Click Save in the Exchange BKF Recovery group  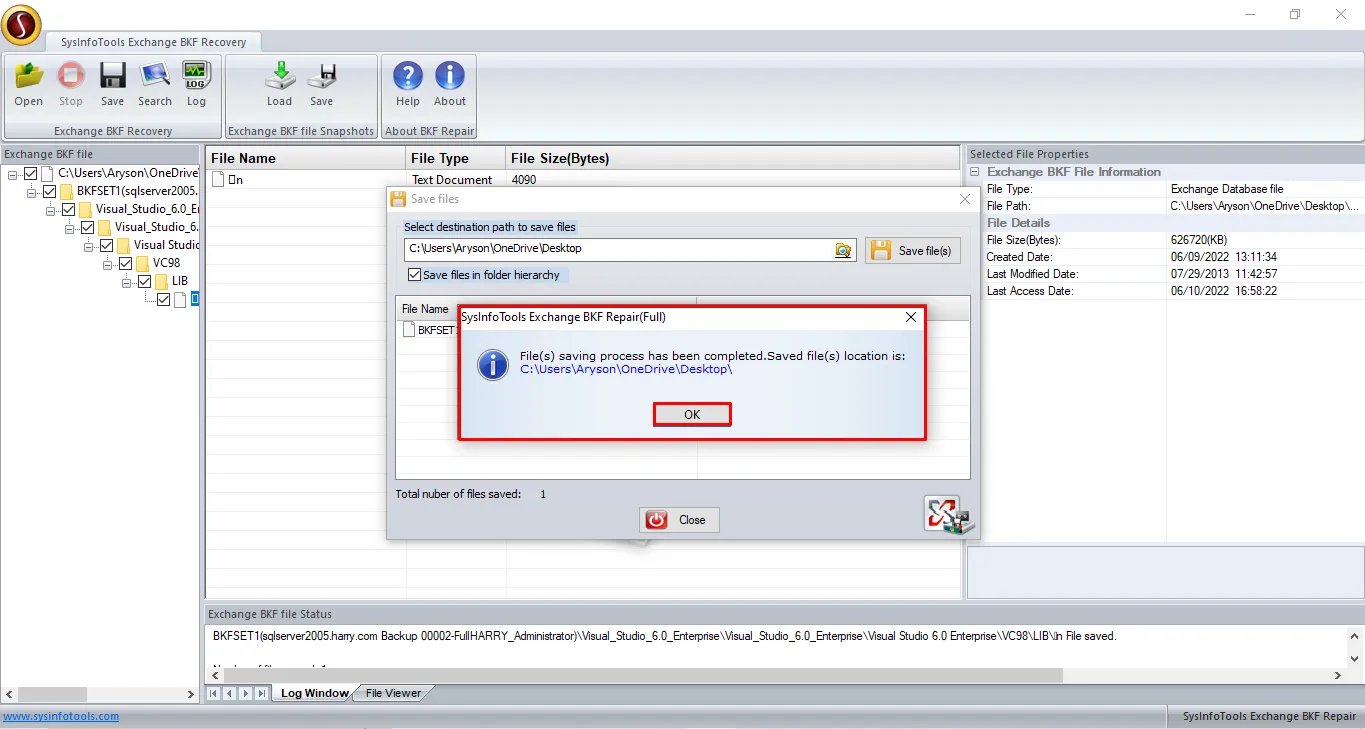[x=113, y=84]
